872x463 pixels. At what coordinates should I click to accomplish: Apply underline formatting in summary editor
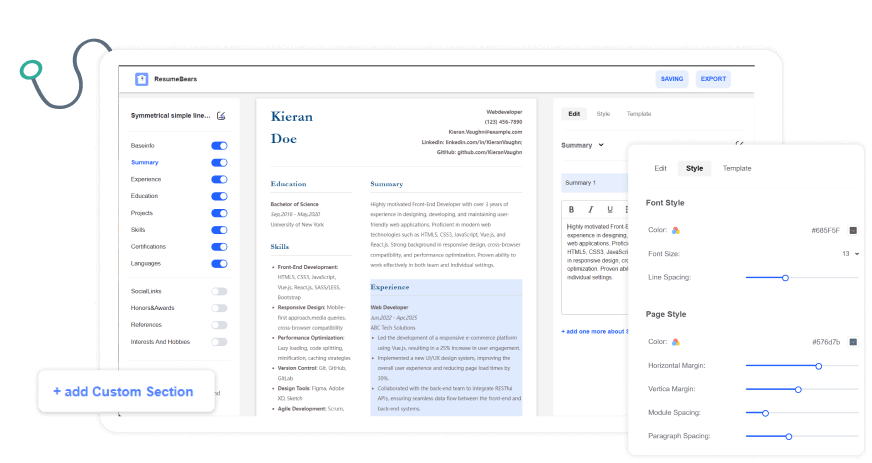click(609, 210)
